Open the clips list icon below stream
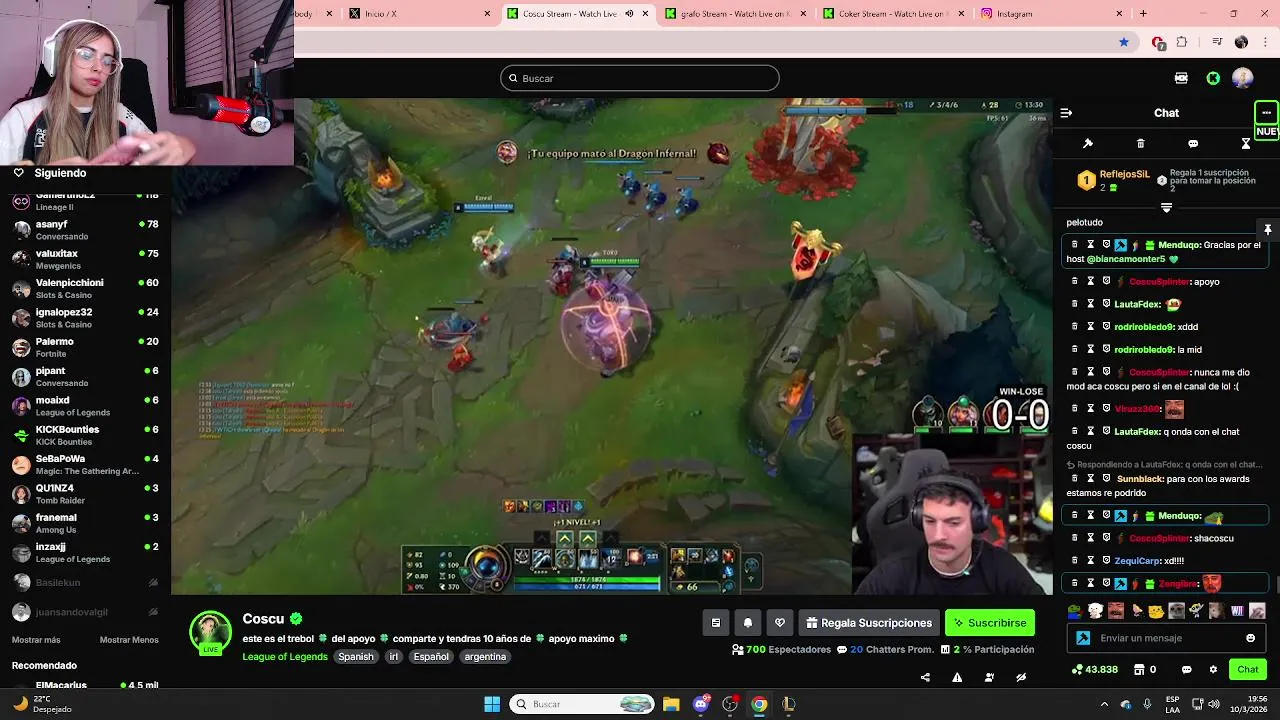 click(x=716, y=623)
